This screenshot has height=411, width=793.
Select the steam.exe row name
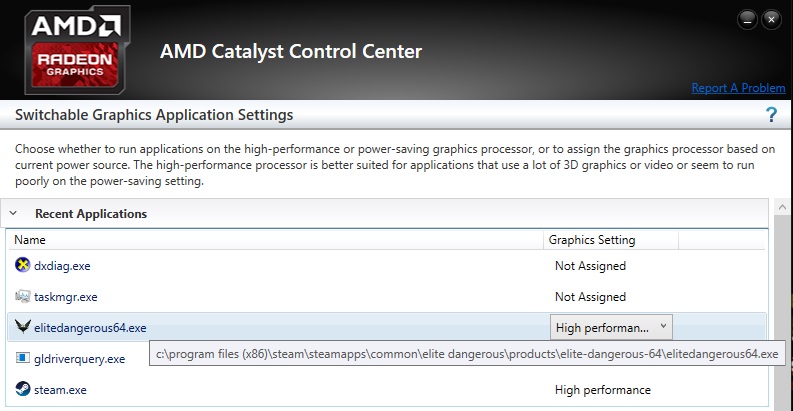click(60, 390)
